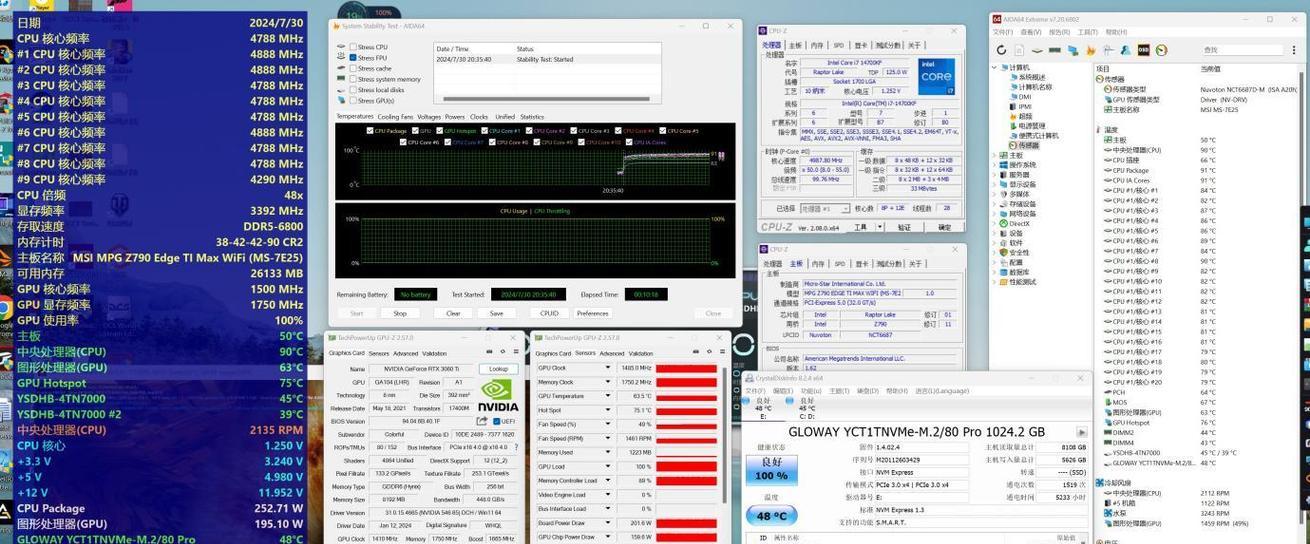This screenshot has height=544, width=1310.
Task: Click the Clear button in stability test
Action: [453, 313]
